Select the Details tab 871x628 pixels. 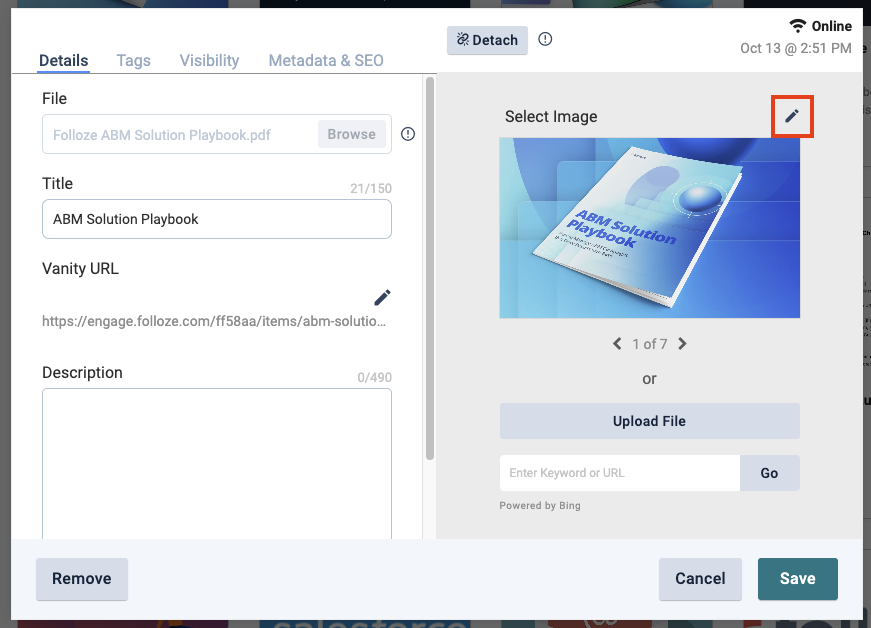[64, 60]
